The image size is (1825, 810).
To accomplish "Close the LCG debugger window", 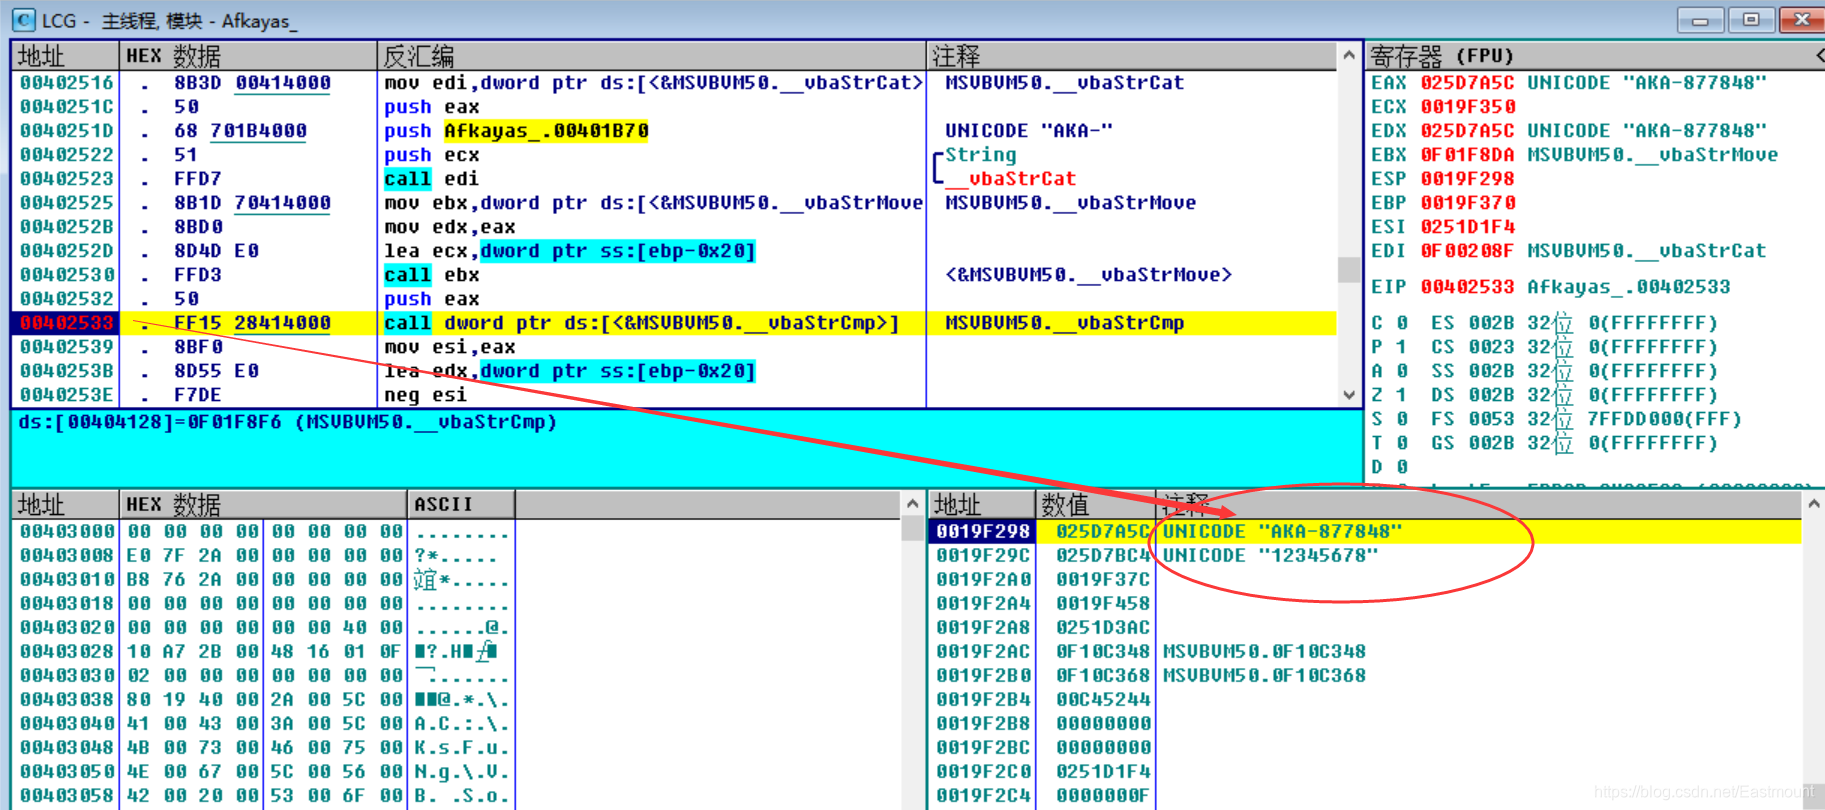I will tap(1802, 19).
